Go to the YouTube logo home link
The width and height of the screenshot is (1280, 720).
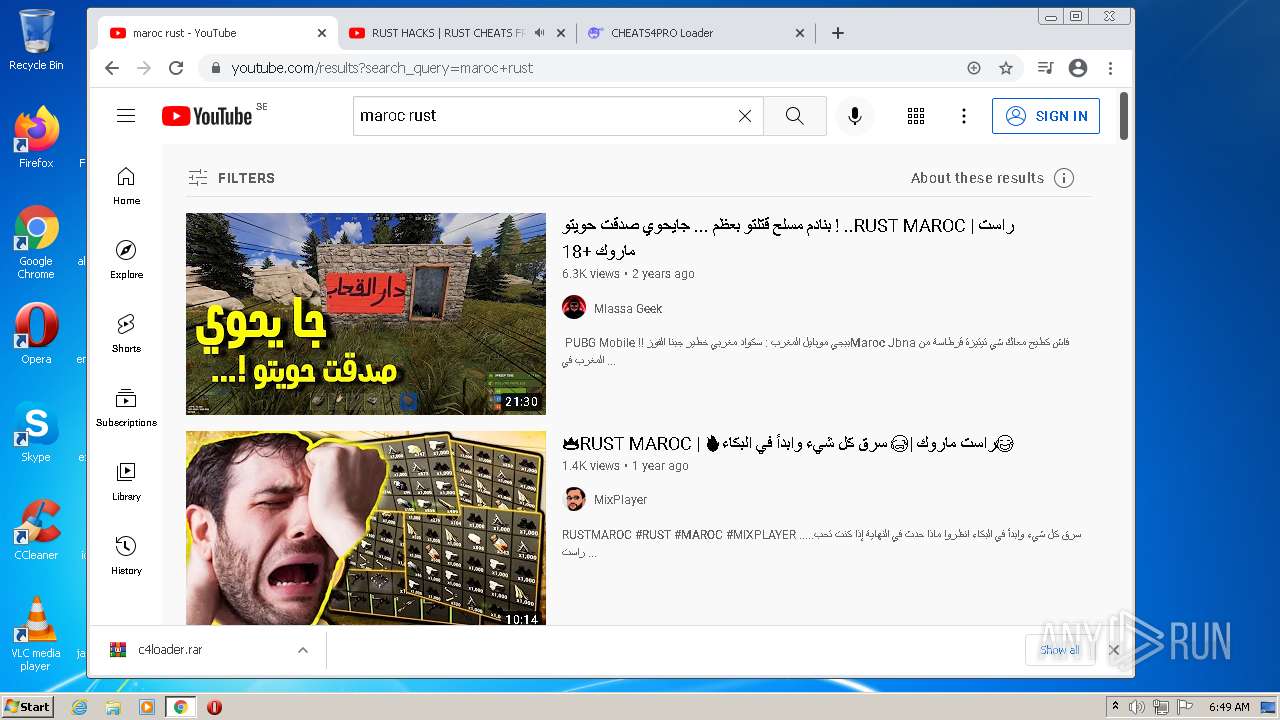[x=207, y=116]
